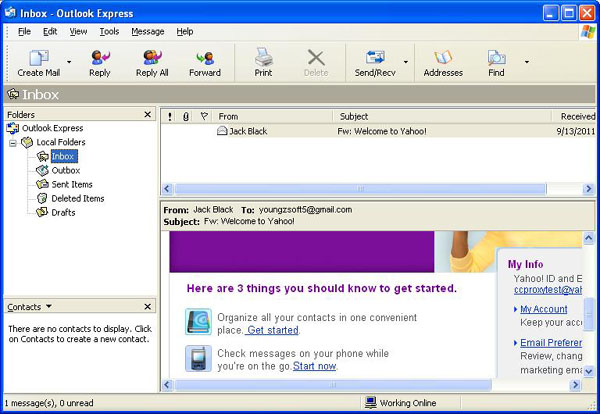Print the current message
The width and height of the screenshot is (600, 414).
[263, 63]
